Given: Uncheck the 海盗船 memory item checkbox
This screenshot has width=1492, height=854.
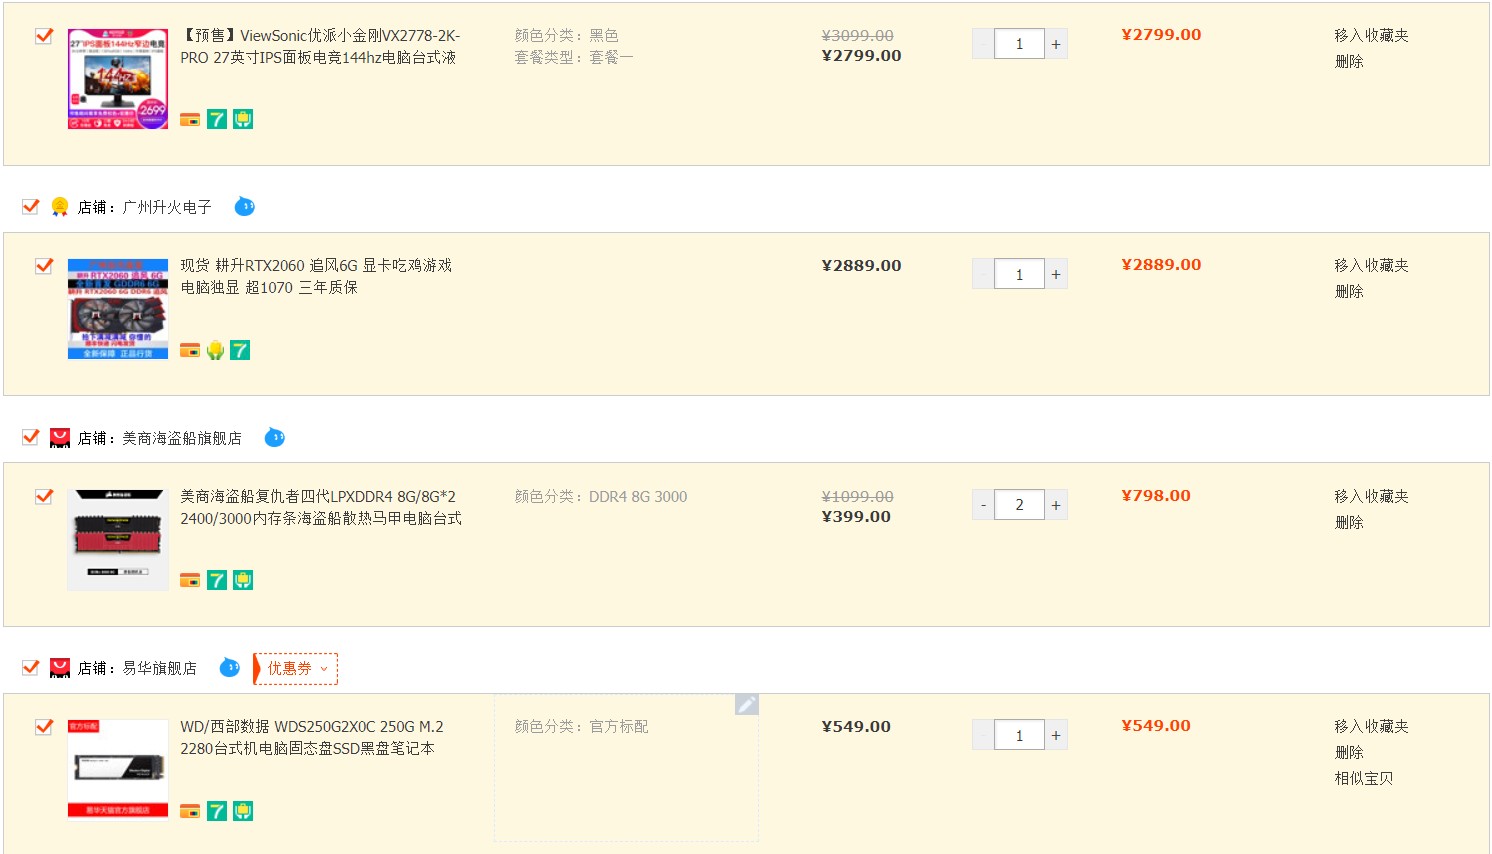Looking at the screenshot, I should 43,497.
